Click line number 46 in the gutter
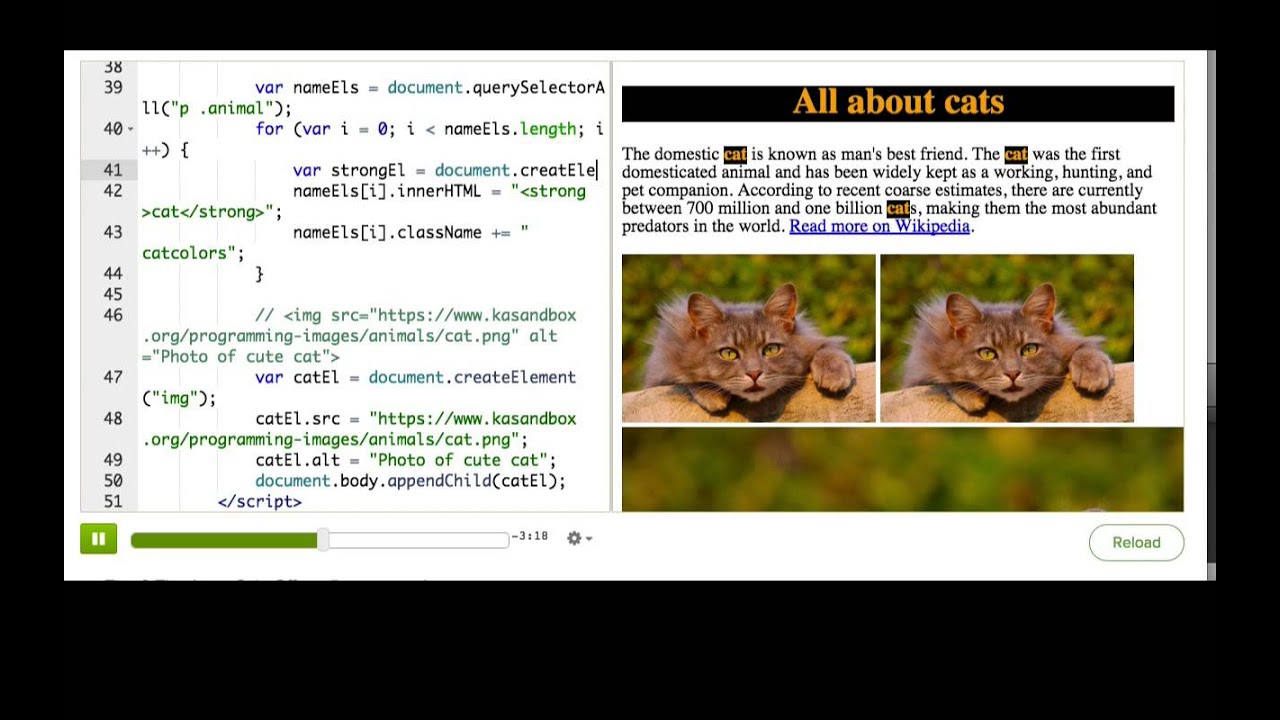 click(112, 315)
